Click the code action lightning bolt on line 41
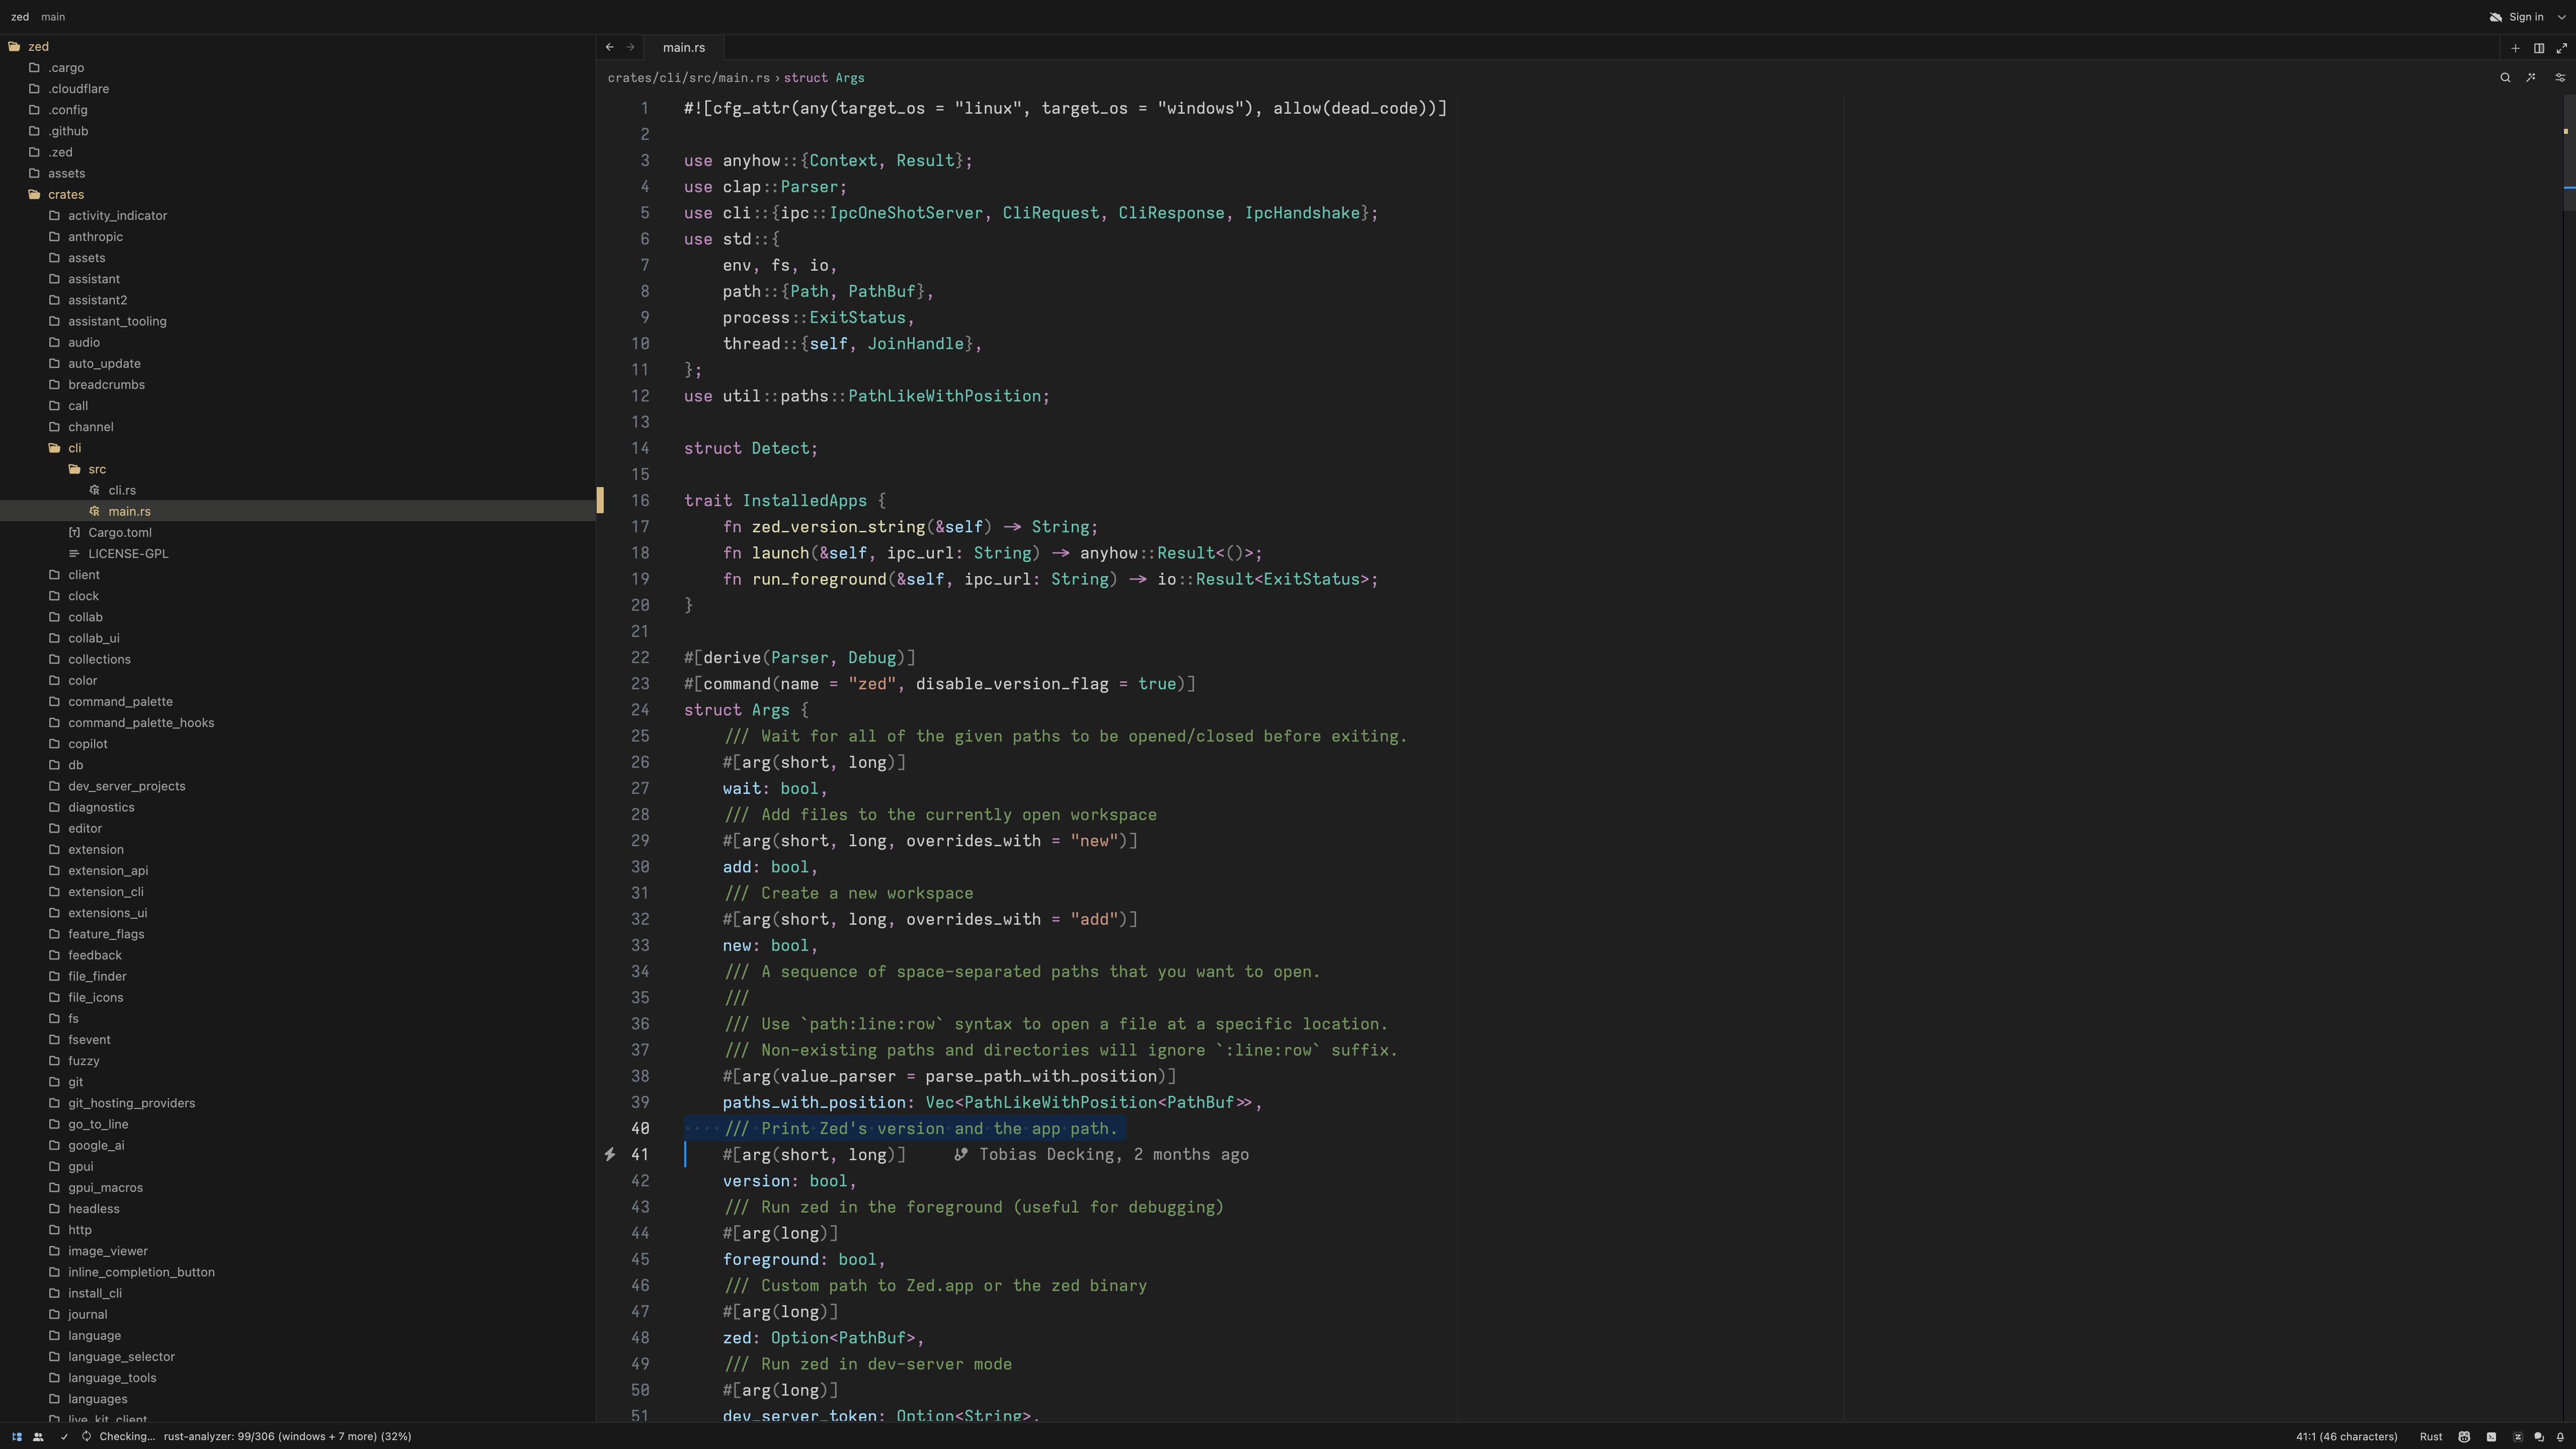This screenshot has width=2576, height=1449. pyautogui.click(x=610, y=1155)
